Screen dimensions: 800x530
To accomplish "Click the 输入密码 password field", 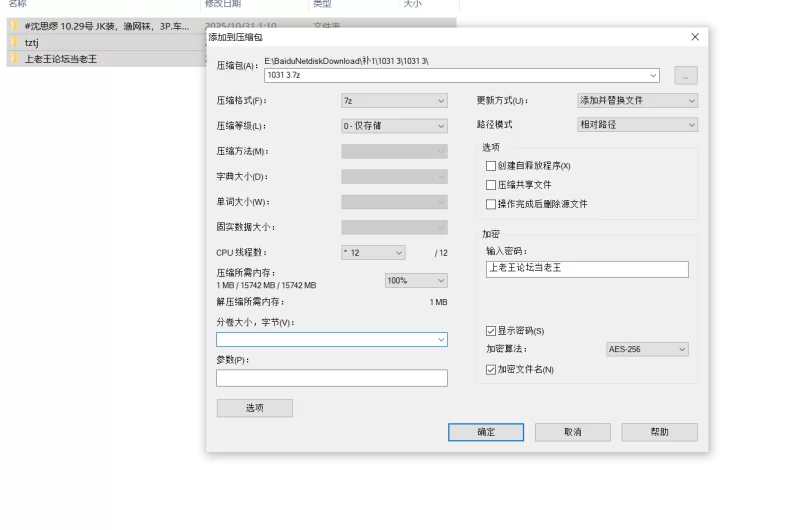I will 587,269.
